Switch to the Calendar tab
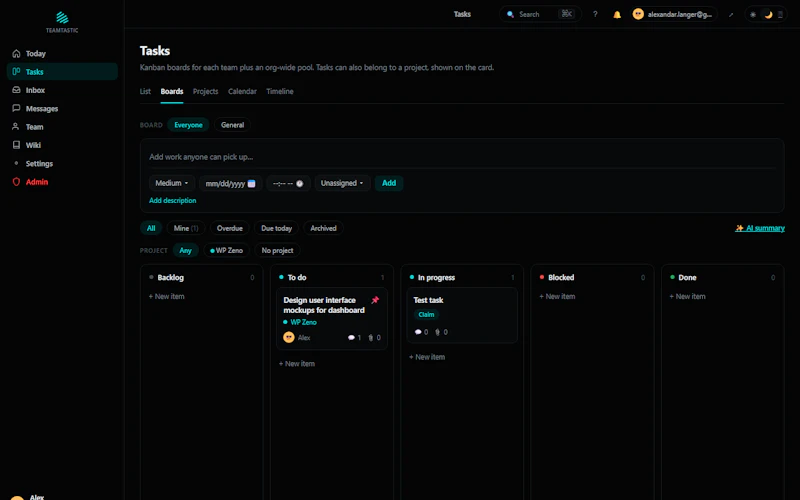Image resolution: width=800 pixels, height=500 pixels. (x=242, y=91)
